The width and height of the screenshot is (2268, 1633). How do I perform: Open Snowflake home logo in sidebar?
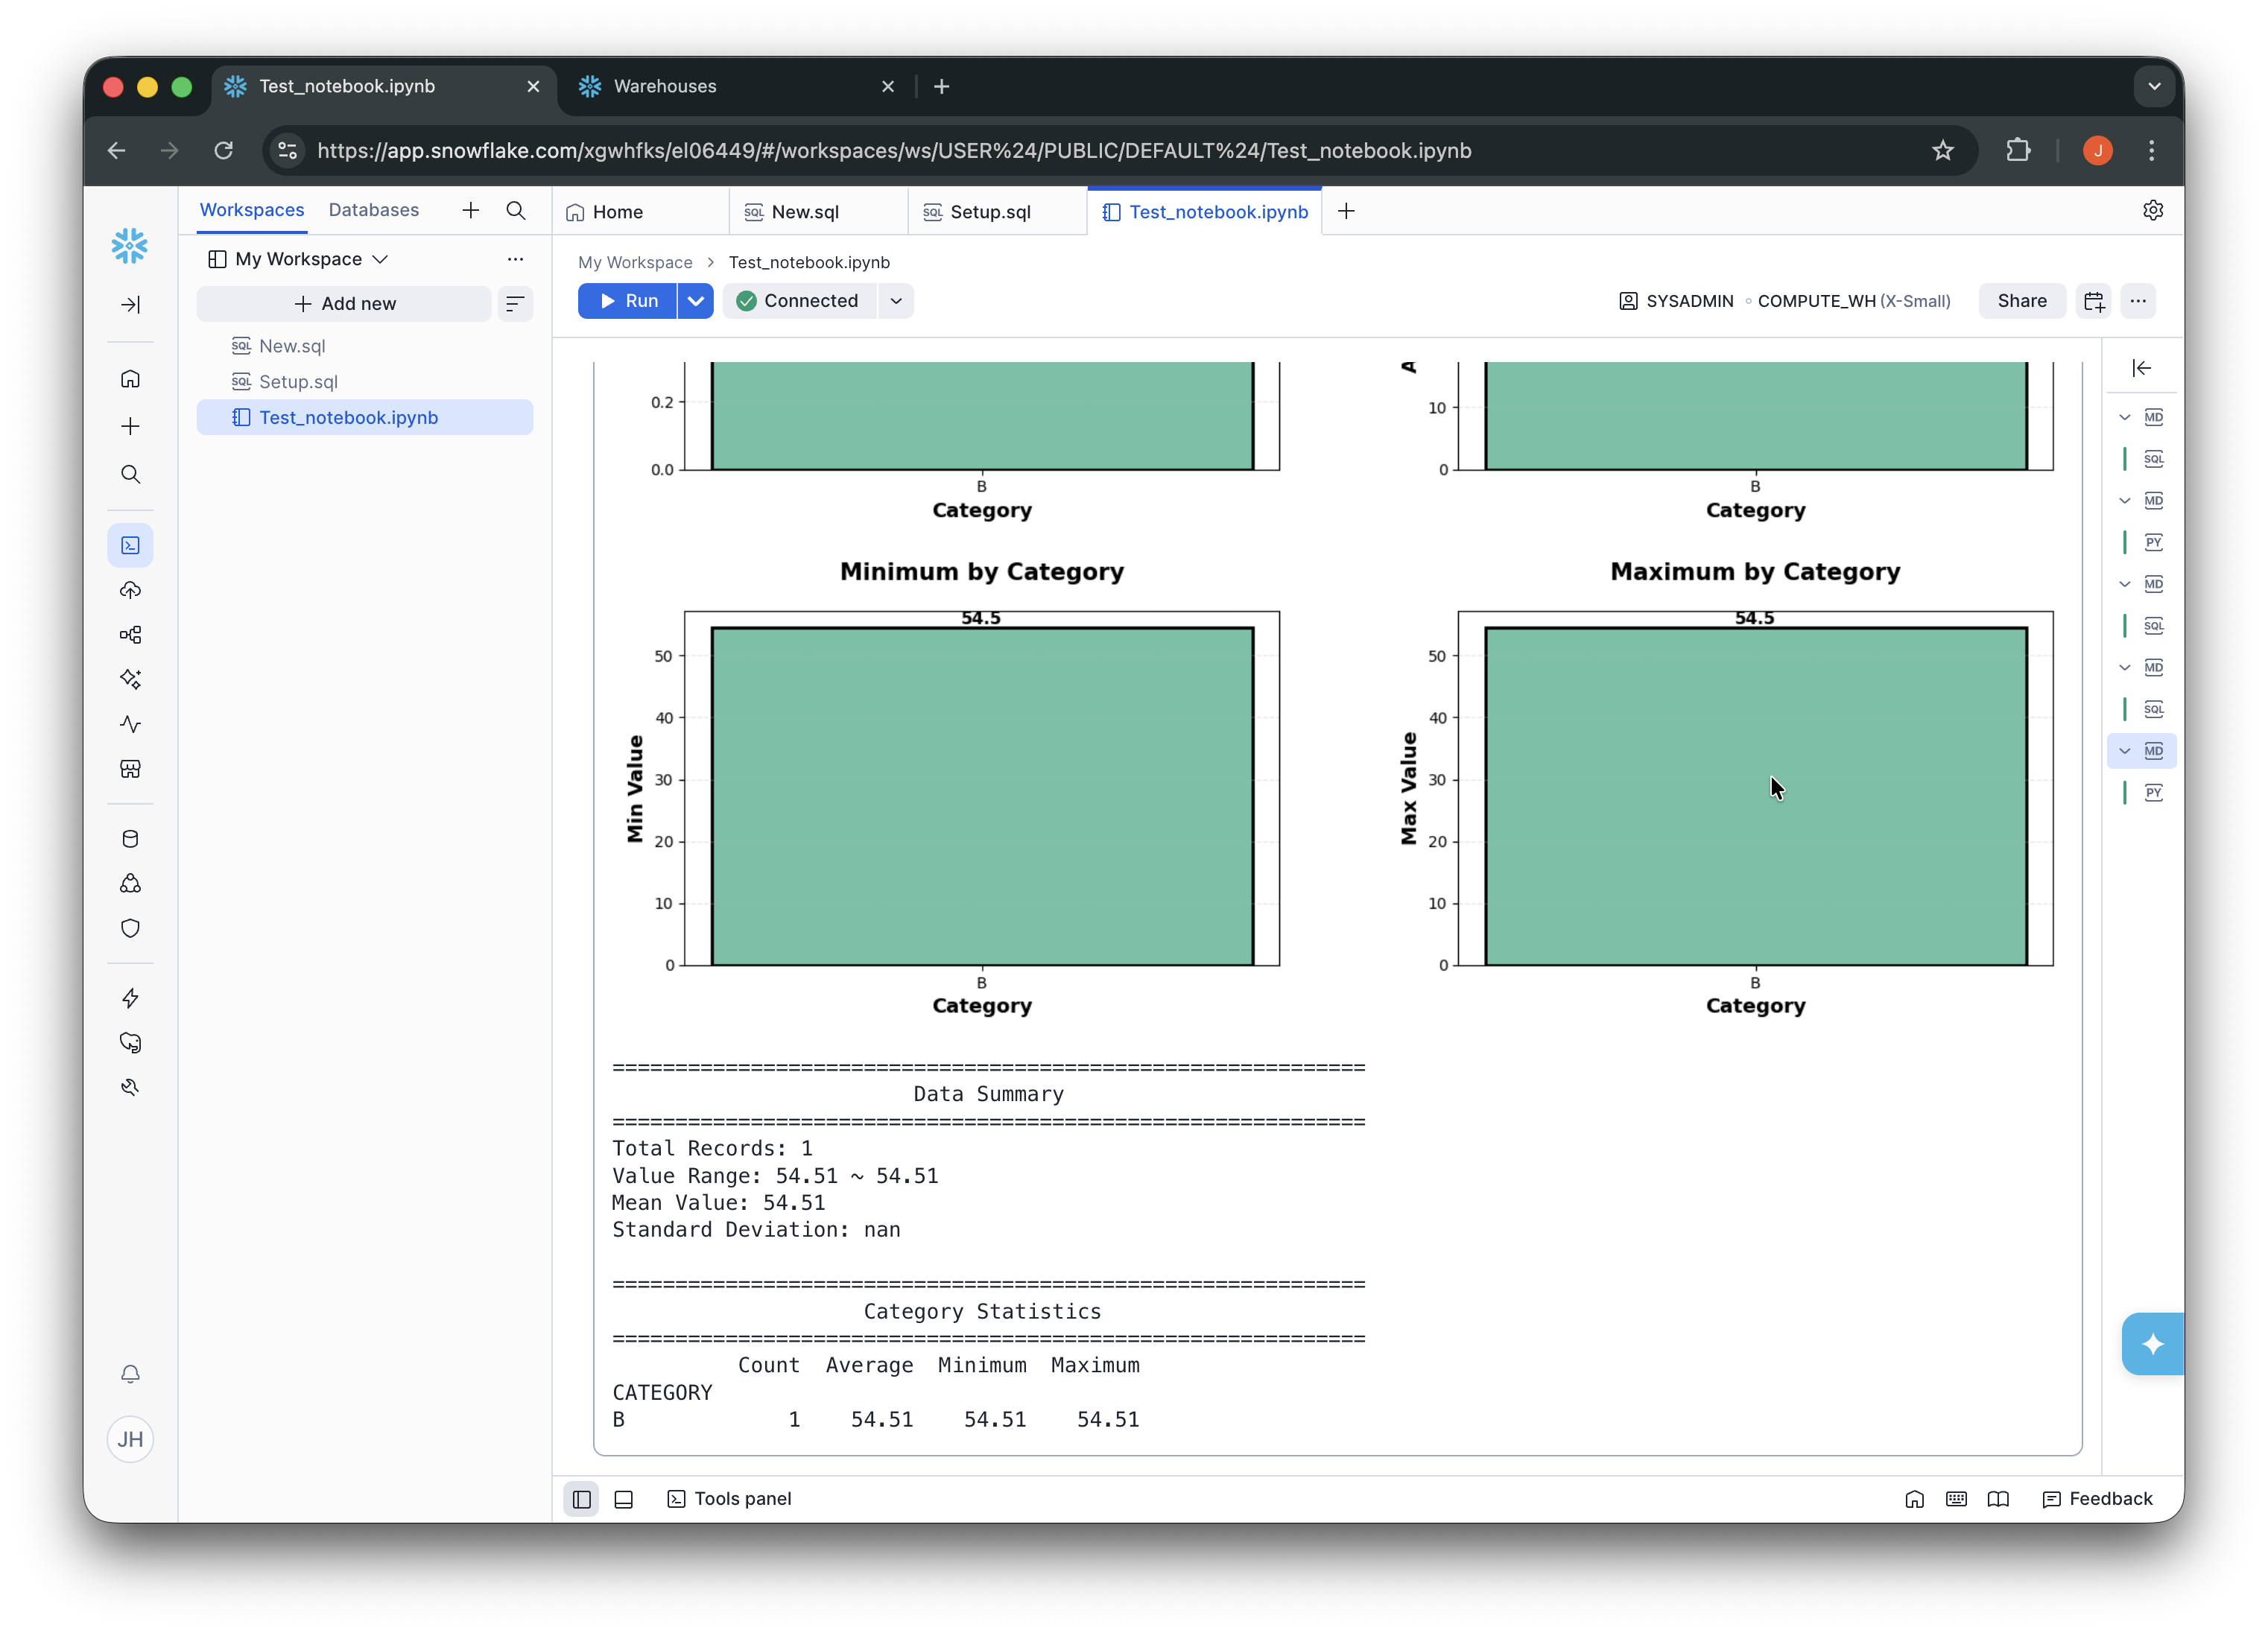130,246
